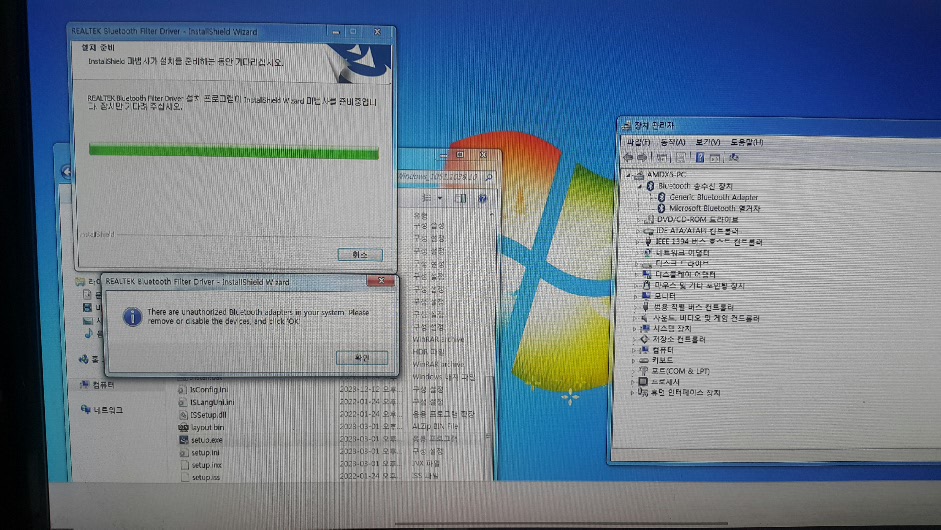Screen dimensions: 941x530
Task: Open the 보기(V) menu in Device Manager
Action: [708, 142]
